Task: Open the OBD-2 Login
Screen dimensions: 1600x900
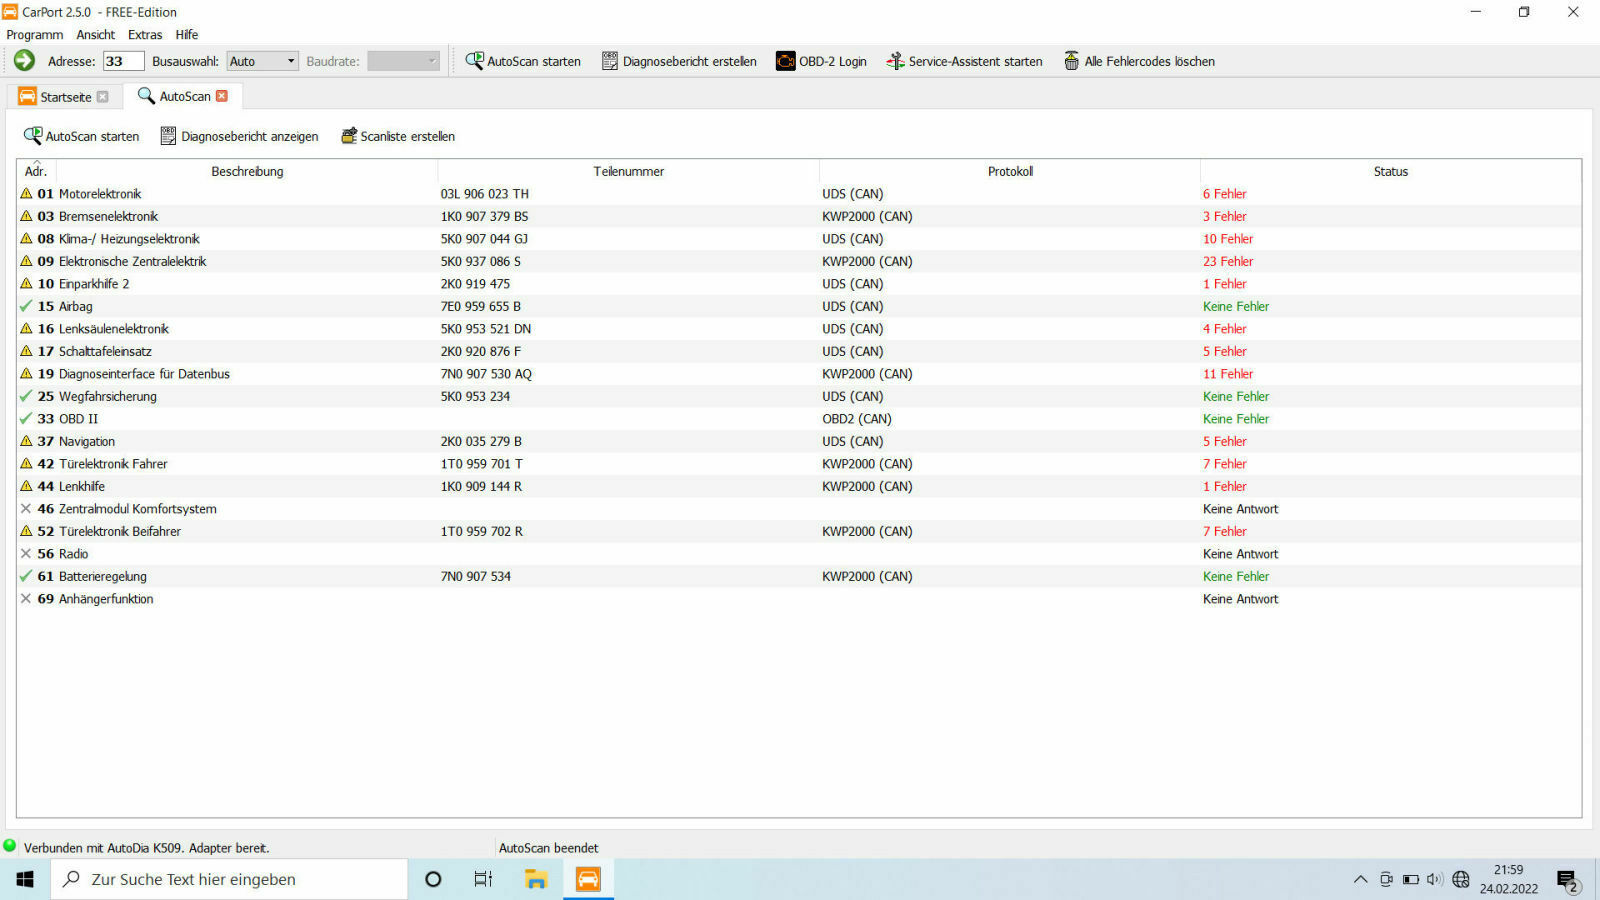Action: (821, 61)
